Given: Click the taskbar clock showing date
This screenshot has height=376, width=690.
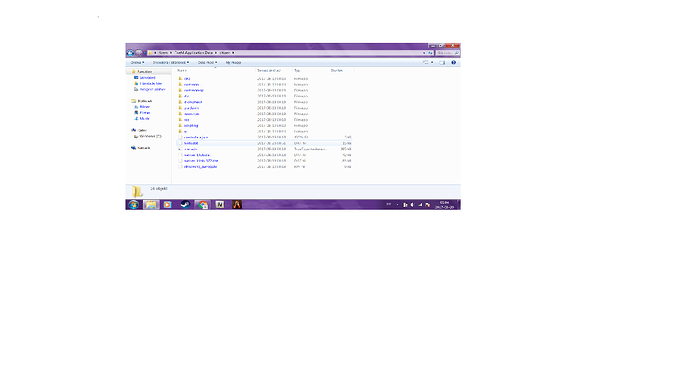Looking at the screenshot, I should click(444, 205).
